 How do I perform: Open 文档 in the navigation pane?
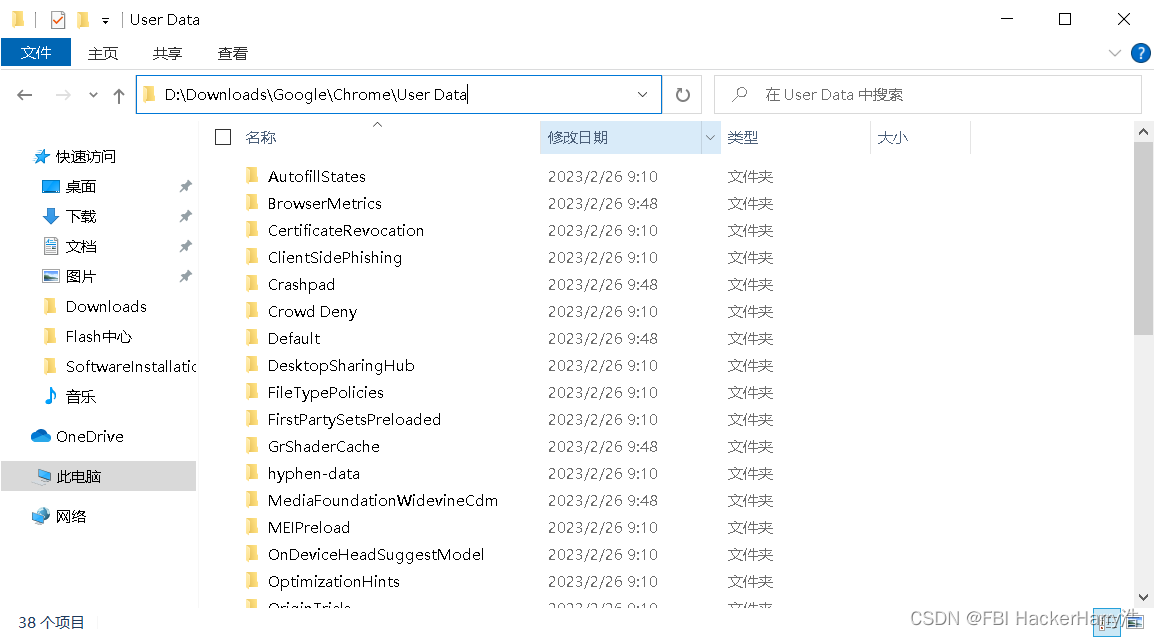click(81, 247)
